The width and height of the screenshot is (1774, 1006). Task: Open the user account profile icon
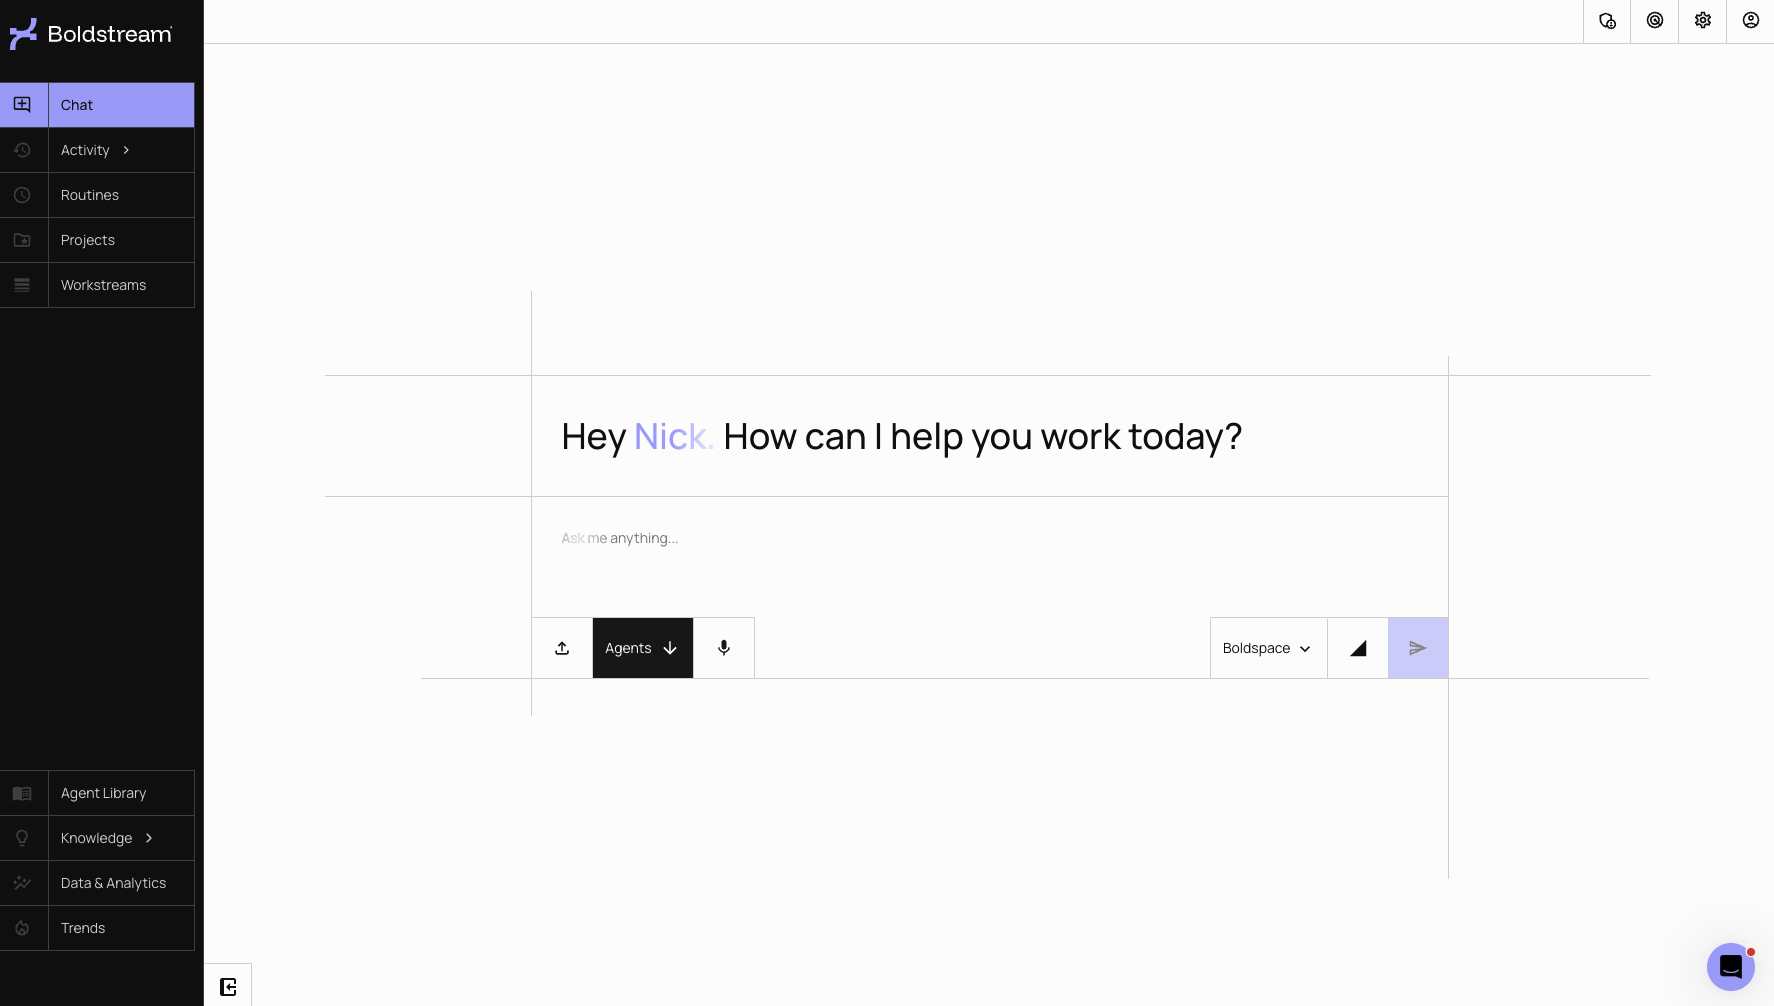click(1751, 20)
